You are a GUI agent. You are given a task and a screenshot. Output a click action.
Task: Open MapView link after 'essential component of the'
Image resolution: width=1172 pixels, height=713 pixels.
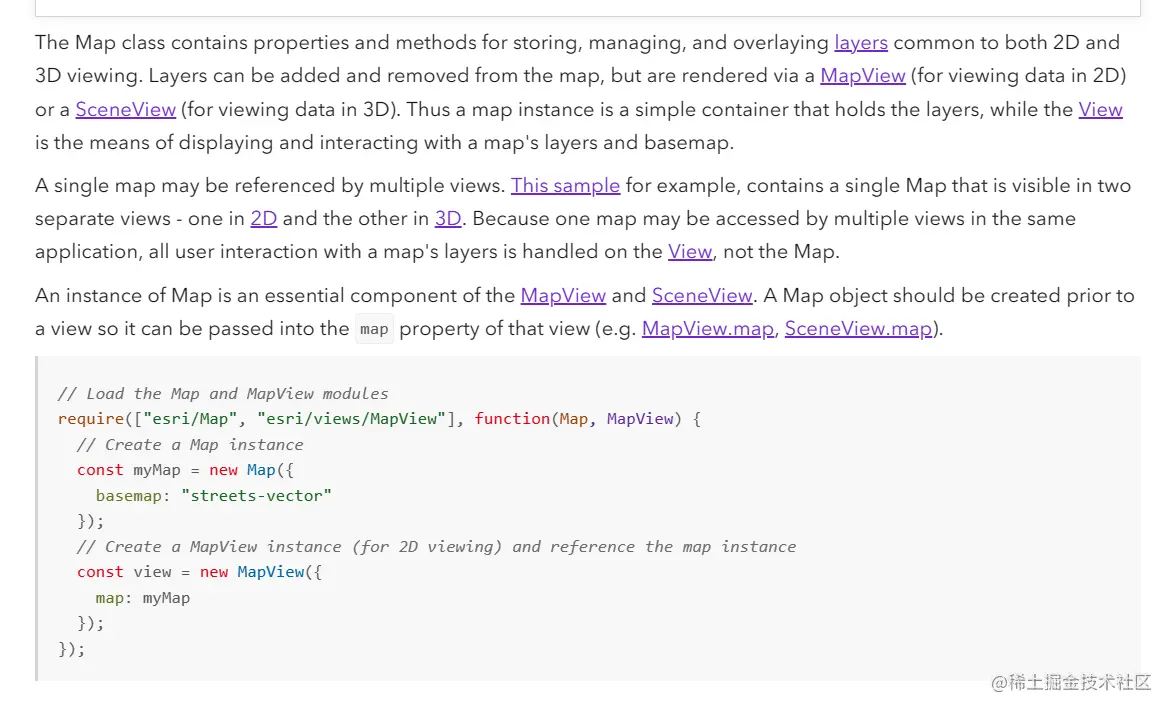click(x=563, y=295)
